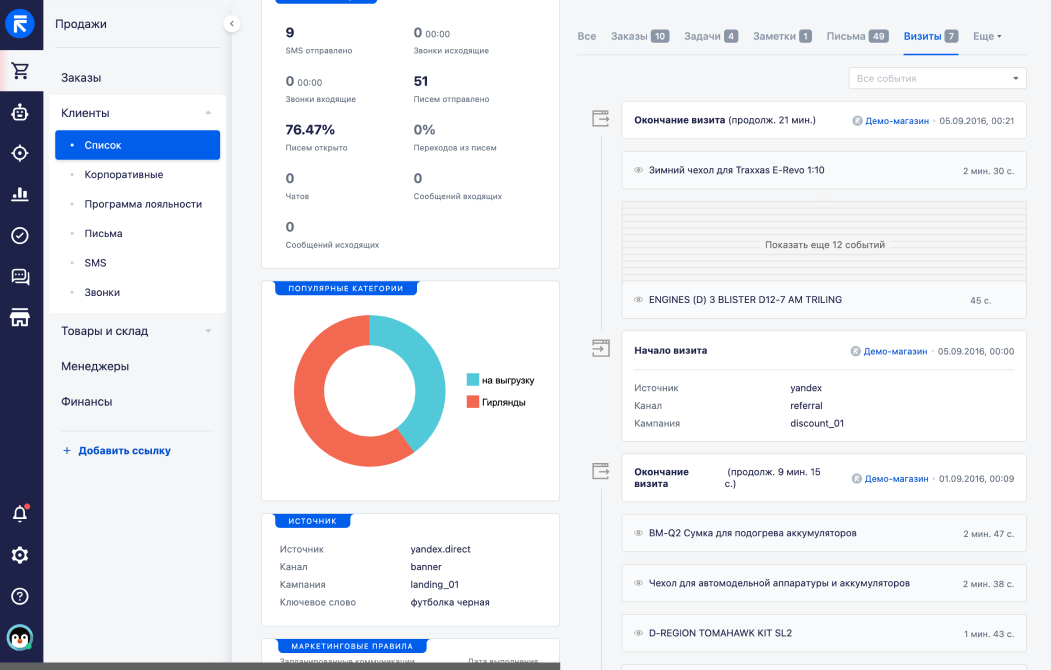The image size is (1051, 670).
Task: Click 'Добавить ссылку' link
Action: pyautogui.click(x=124, y=451)
